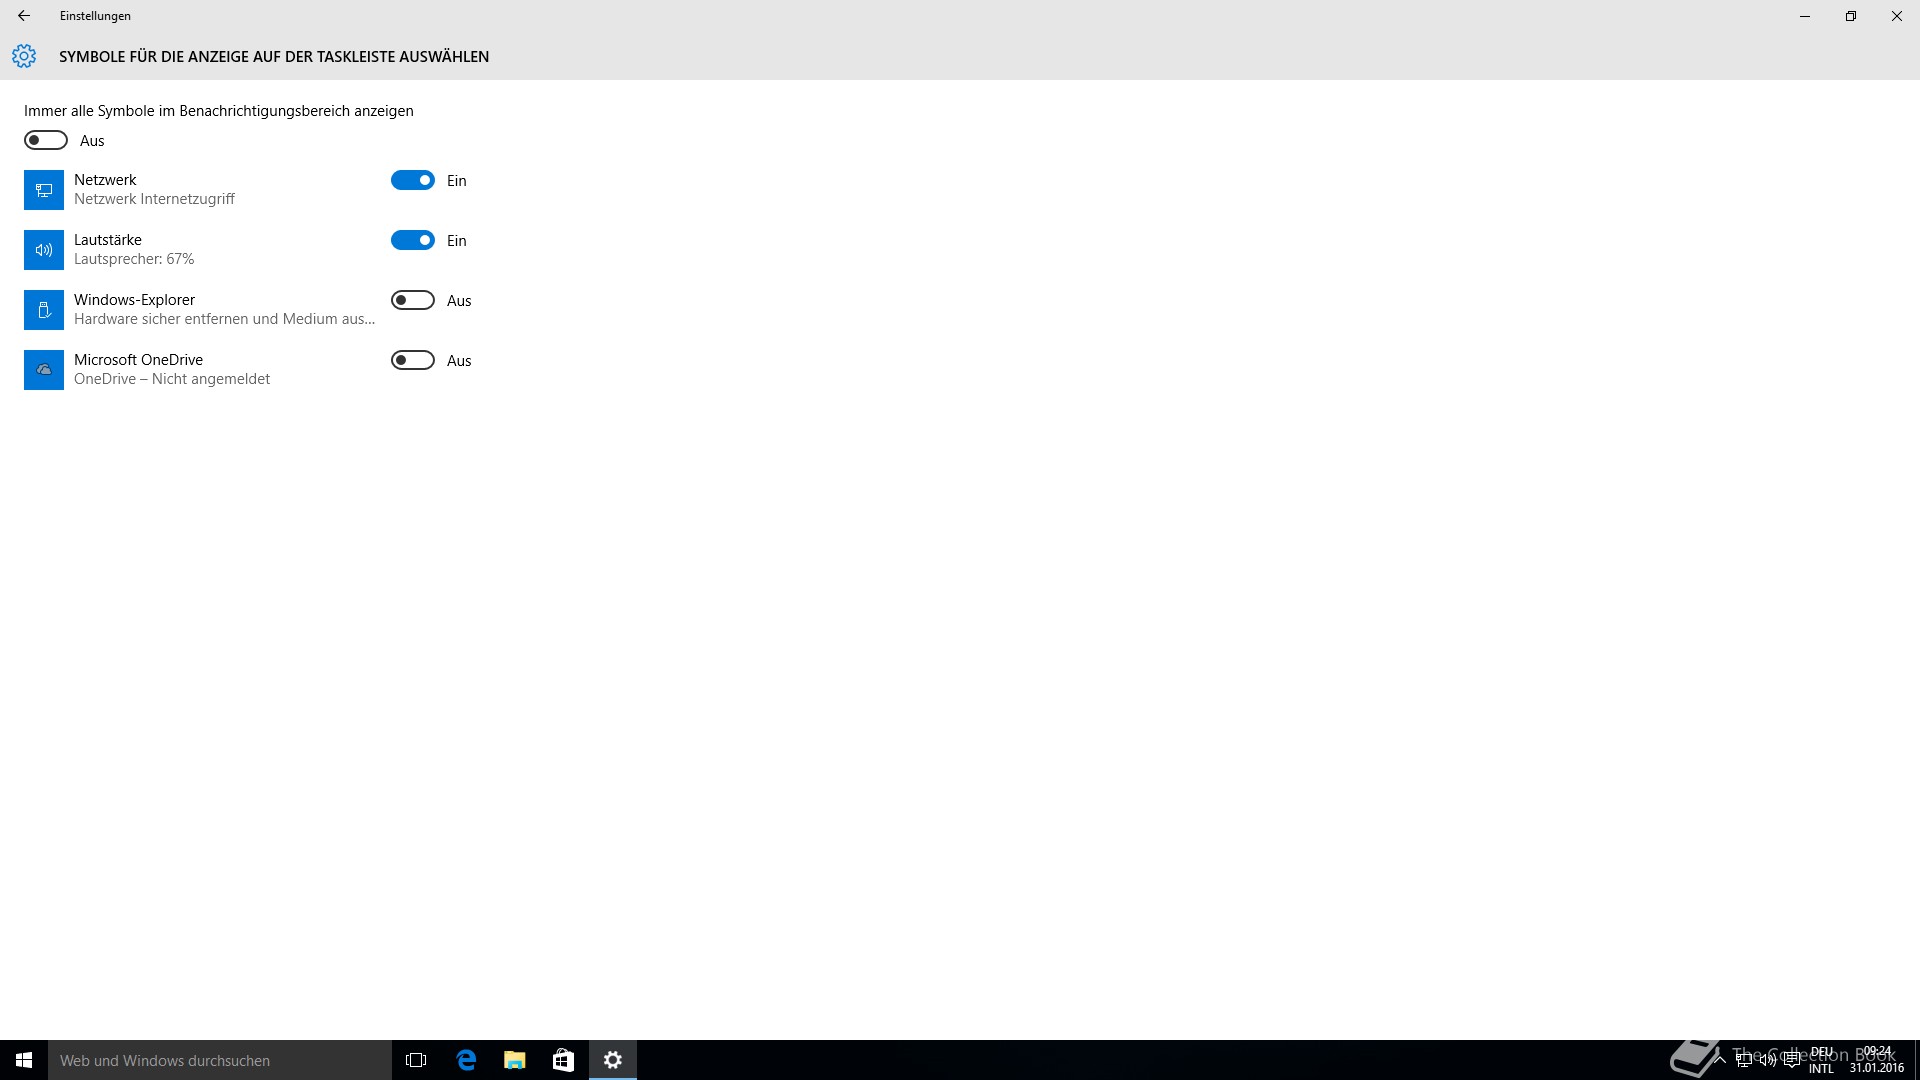Disable the Lautstärke taskbar icon toggle

point(412,240)
